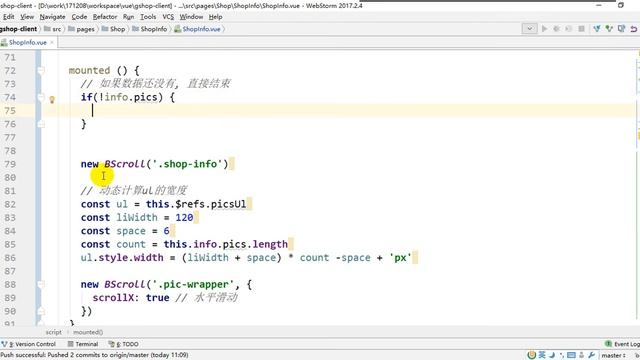Click the Run triangle in the toolbar
Screen dimensions: 640x360
tap(544, 29)
